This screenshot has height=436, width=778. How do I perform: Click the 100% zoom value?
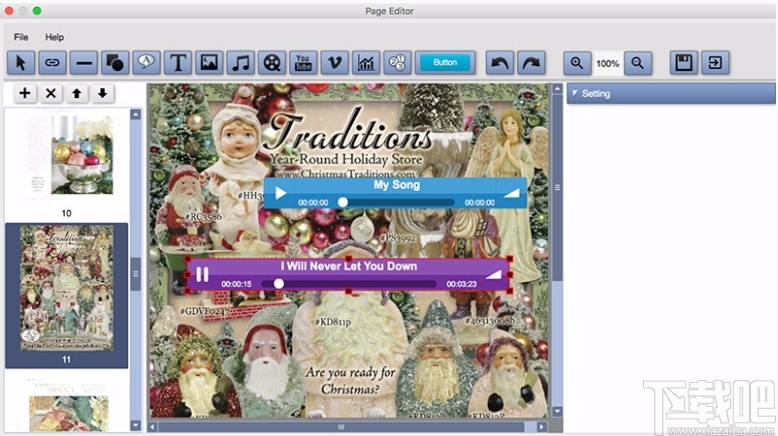point(607,63)
